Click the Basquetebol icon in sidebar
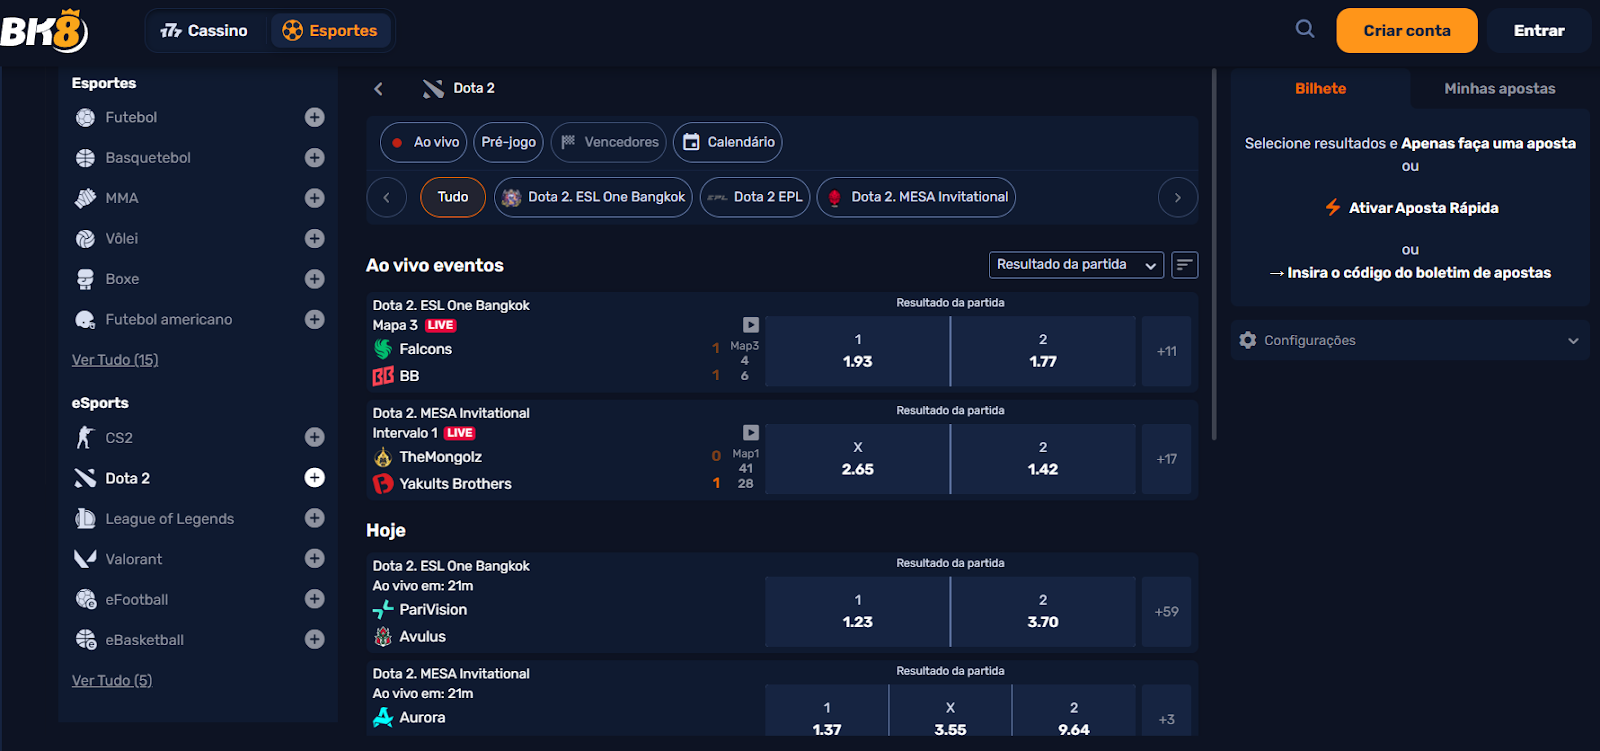 pos(85,158)
